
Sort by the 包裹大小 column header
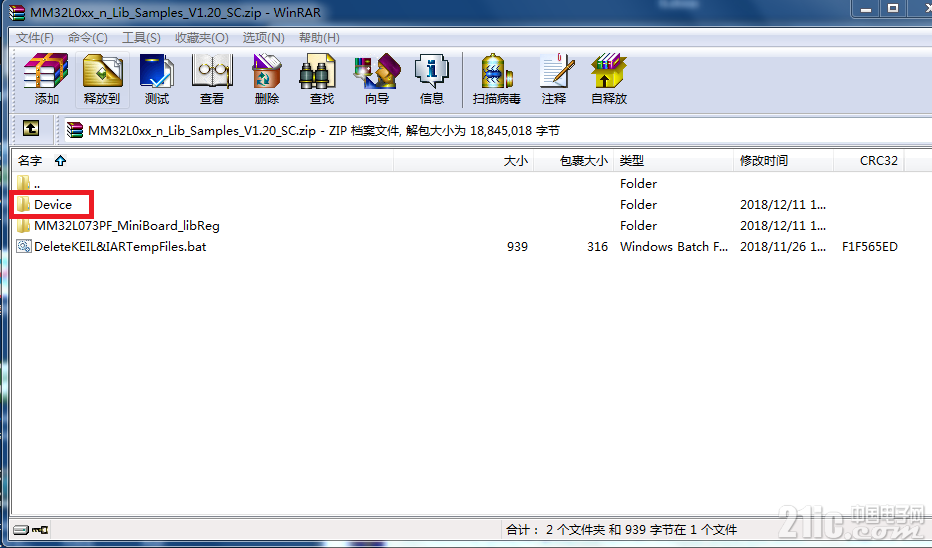pos(574,160)
